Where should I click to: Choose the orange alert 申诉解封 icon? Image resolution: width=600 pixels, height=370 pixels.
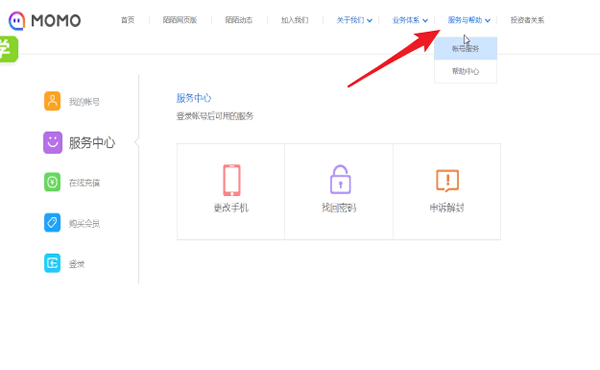tap(447, 180)
